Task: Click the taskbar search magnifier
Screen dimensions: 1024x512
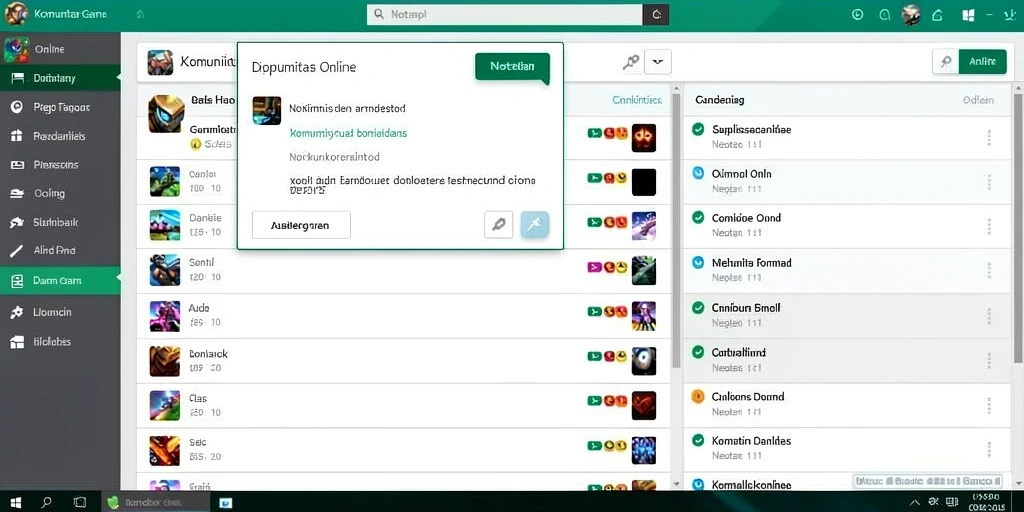Action: click(x=46, y=502)
